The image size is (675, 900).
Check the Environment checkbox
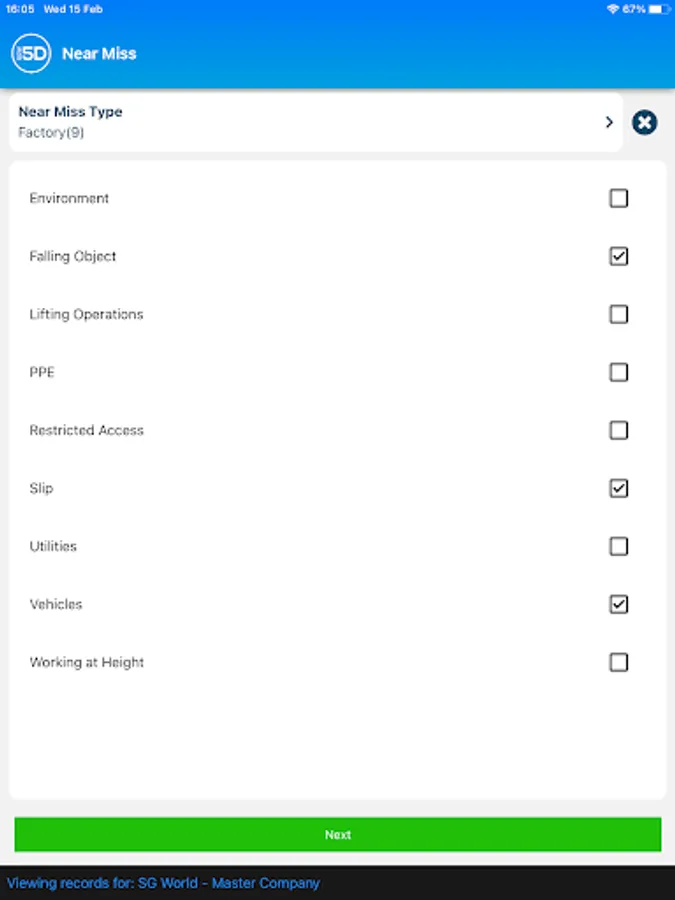coord(619,198)
